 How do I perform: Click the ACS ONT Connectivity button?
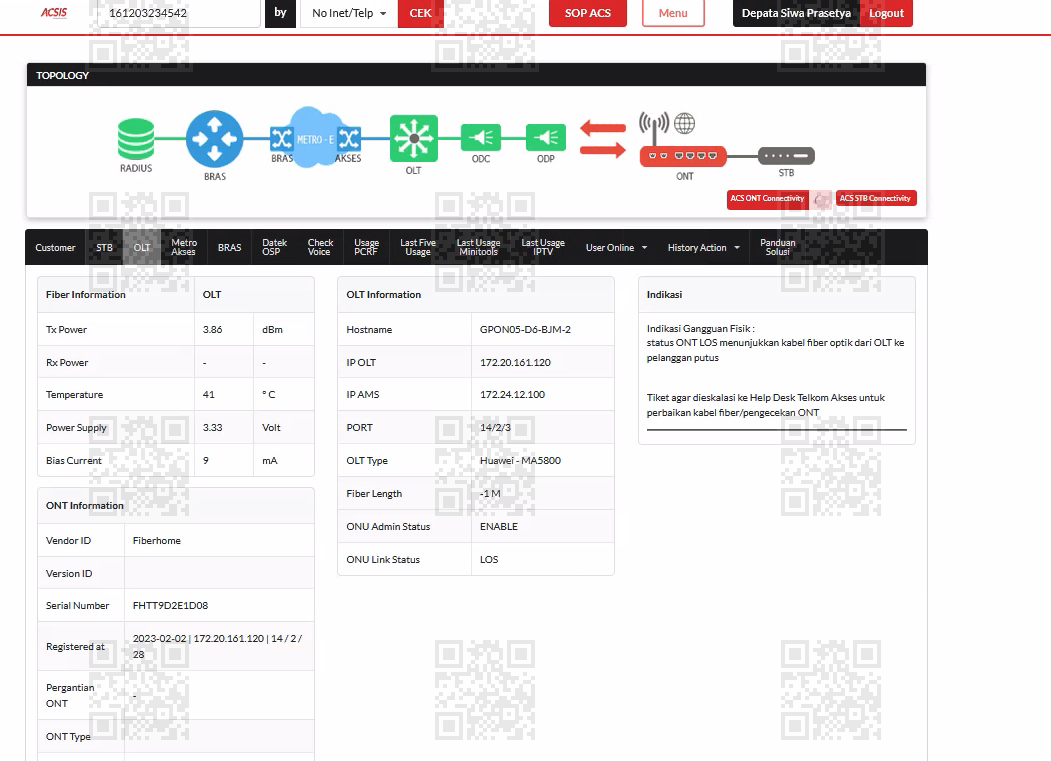[767, 198]
